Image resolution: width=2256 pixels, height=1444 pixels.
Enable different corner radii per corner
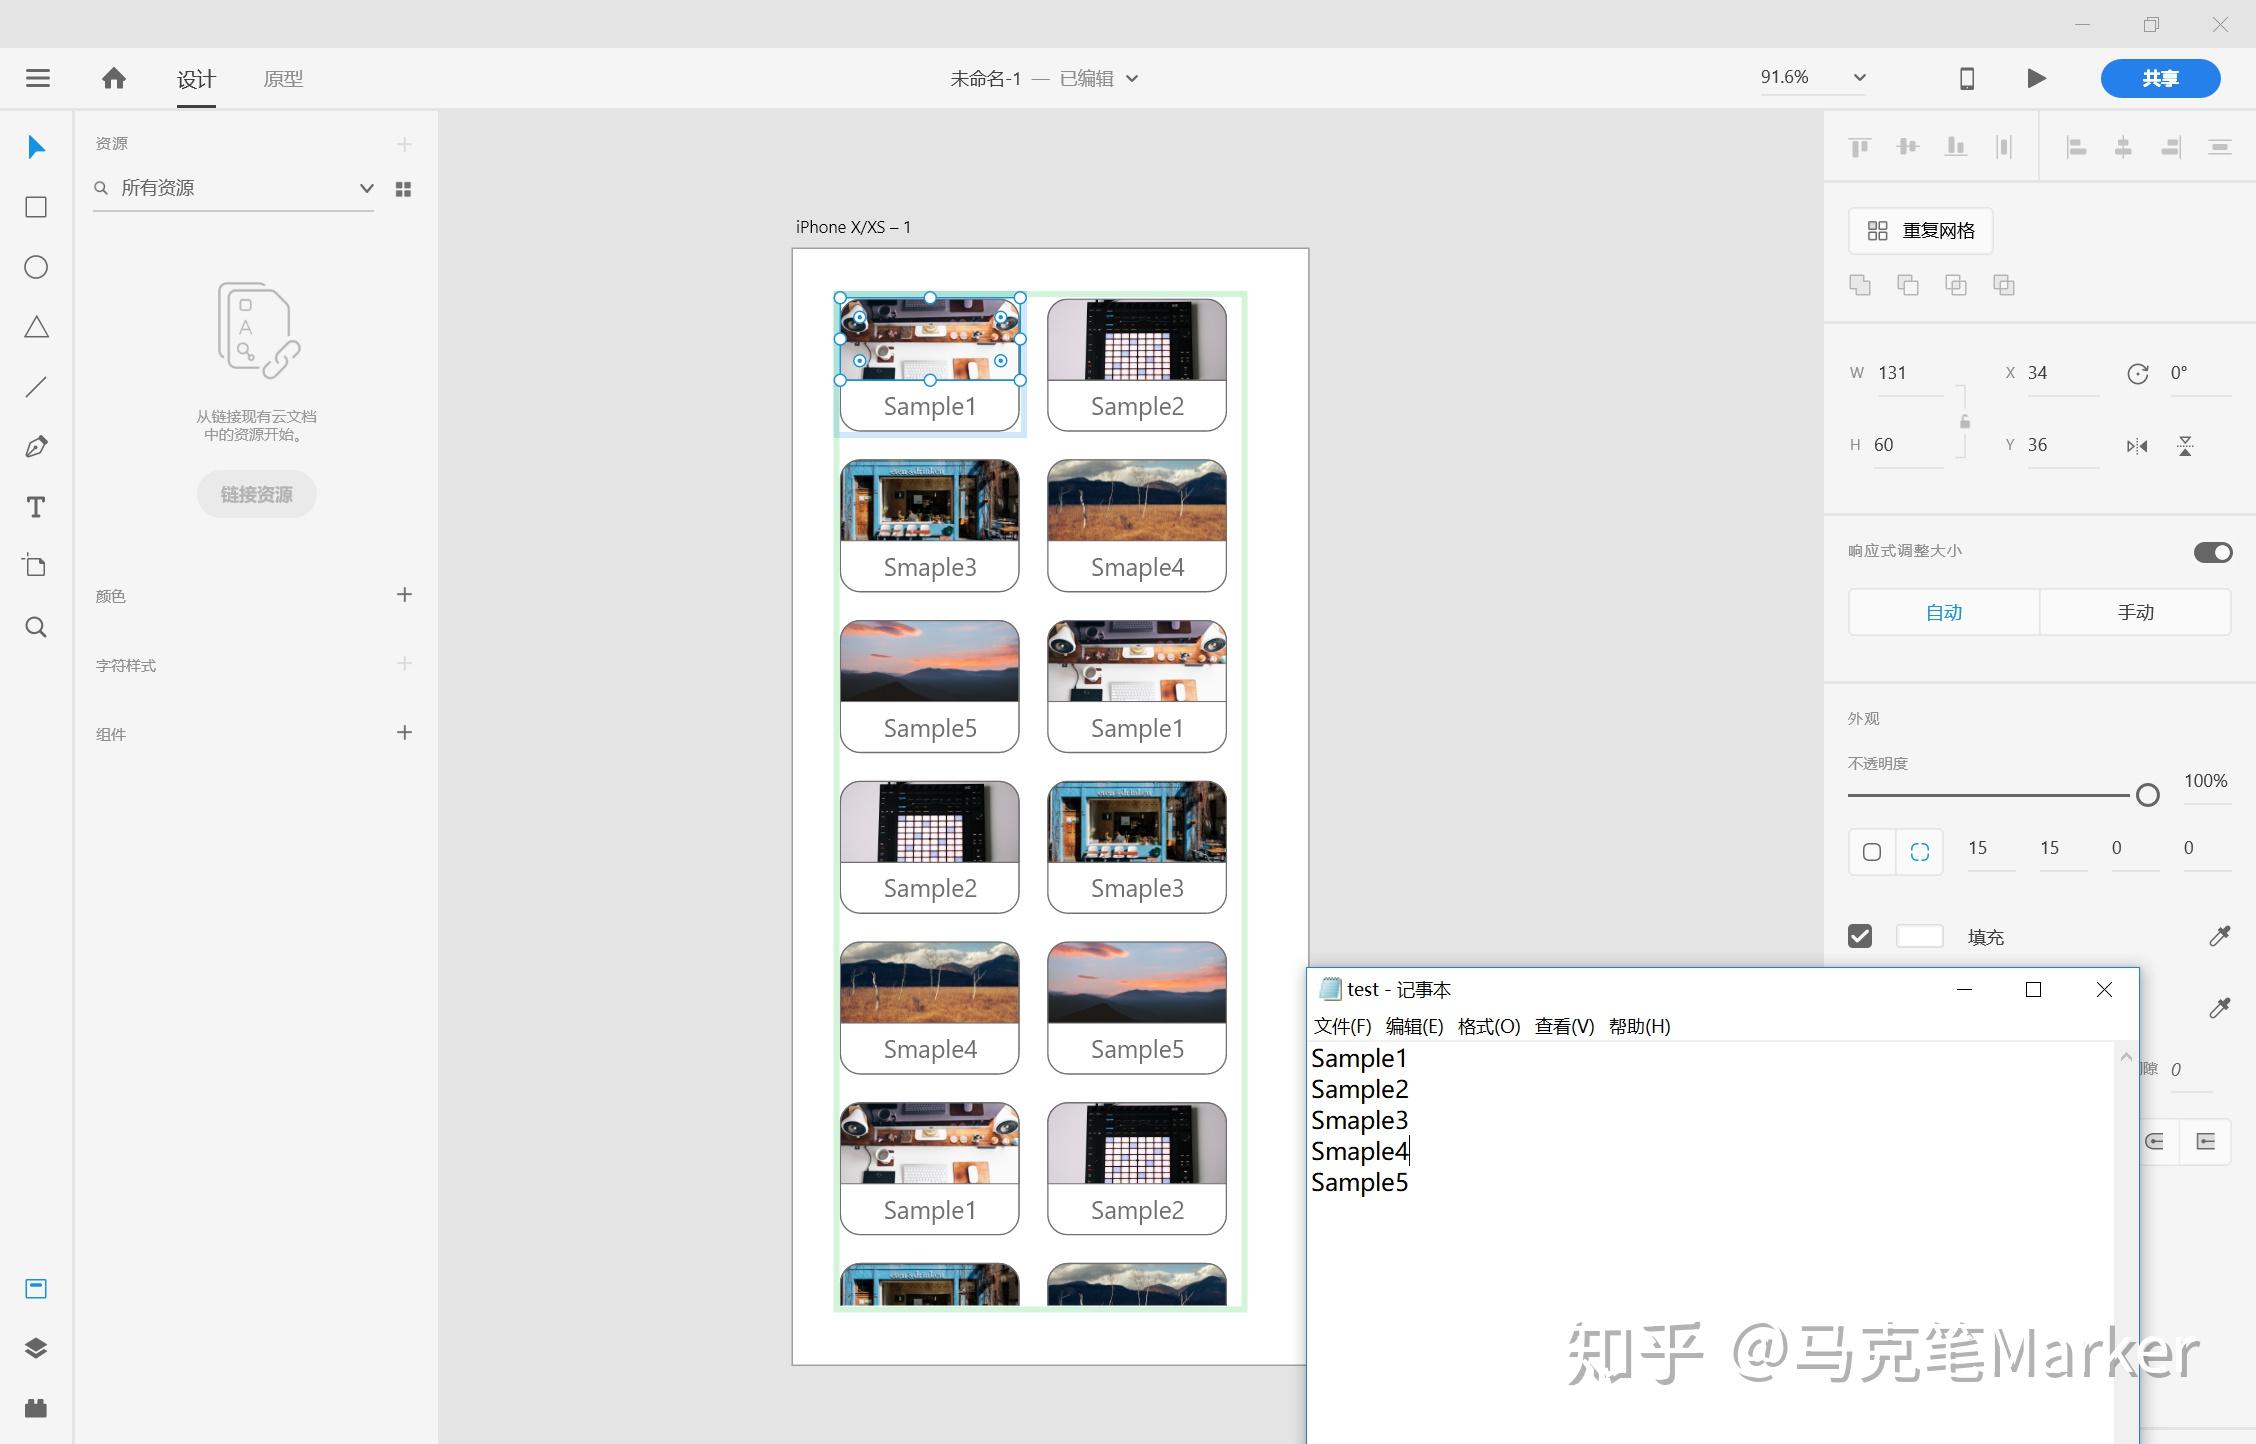pos(1919,851)
